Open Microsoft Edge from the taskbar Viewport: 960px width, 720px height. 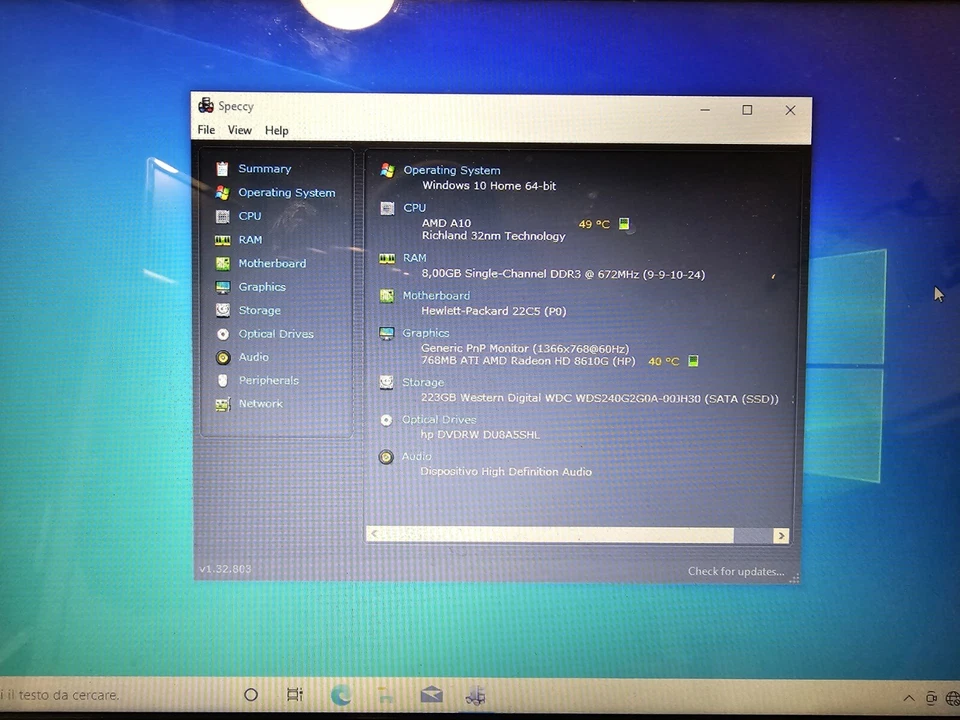pos(340,695)
